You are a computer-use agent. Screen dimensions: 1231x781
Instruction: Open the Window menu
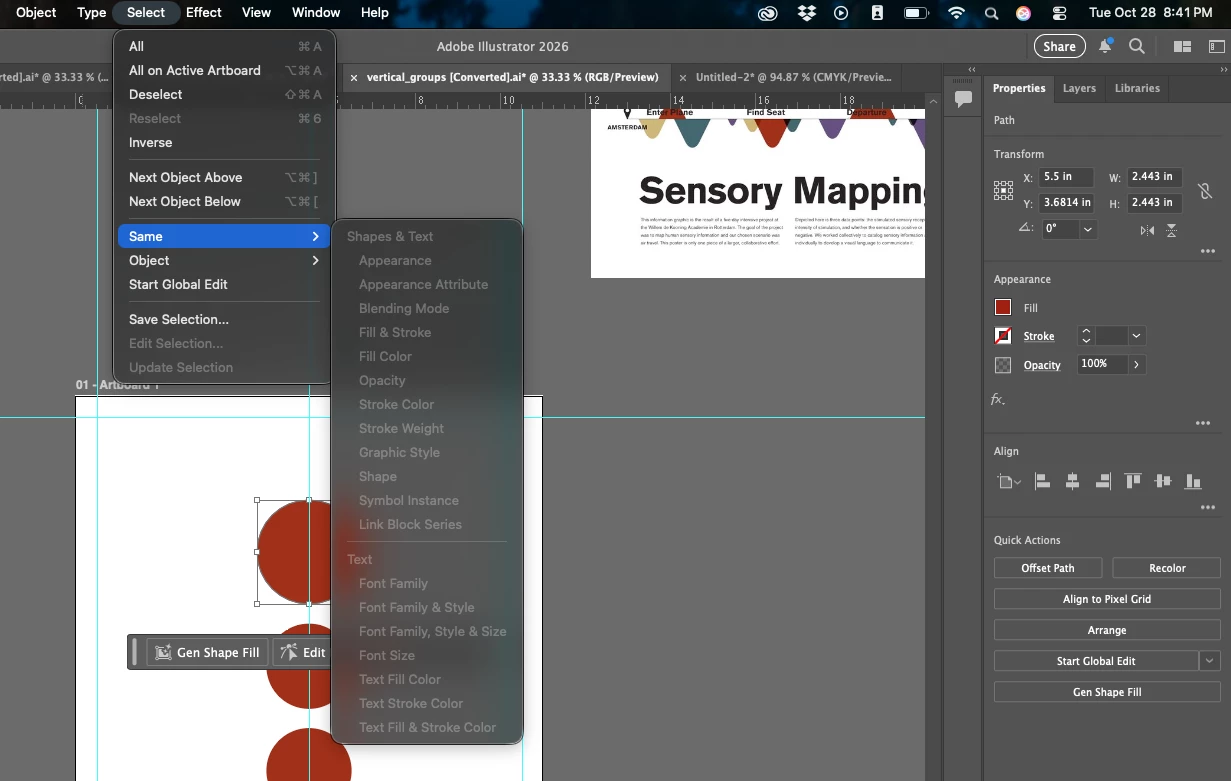pyautogui.click(x=316, y=12)
